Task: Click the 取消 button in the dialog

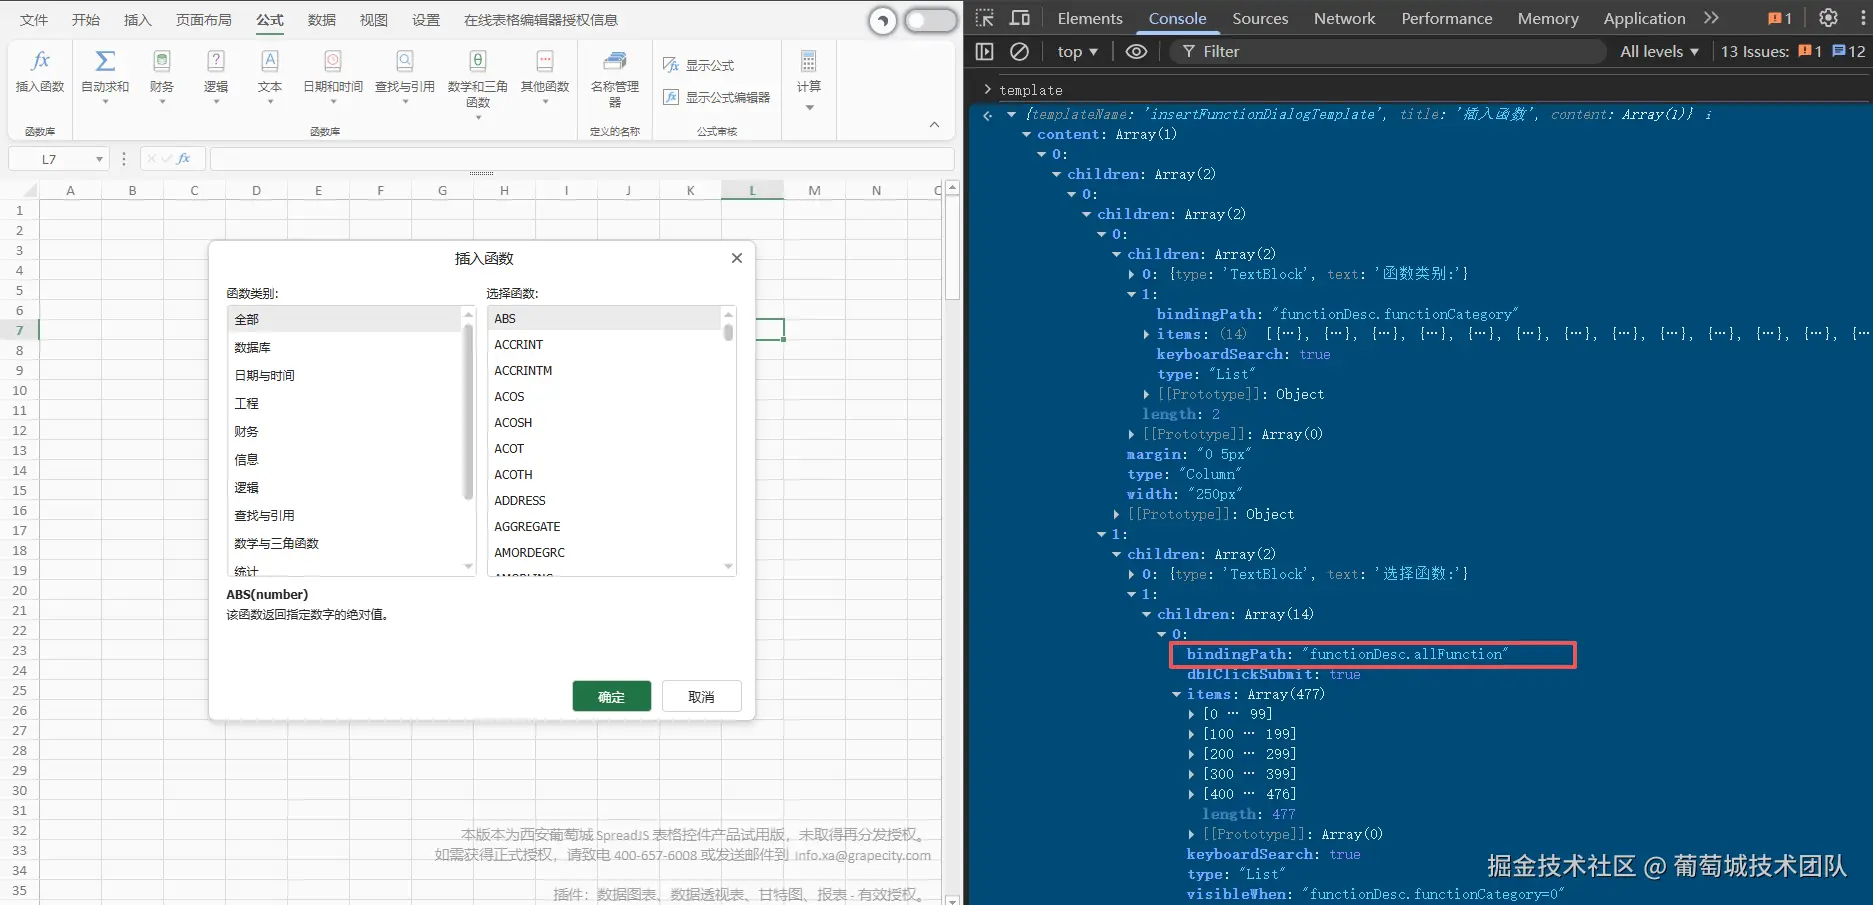Action: (701, 696)
